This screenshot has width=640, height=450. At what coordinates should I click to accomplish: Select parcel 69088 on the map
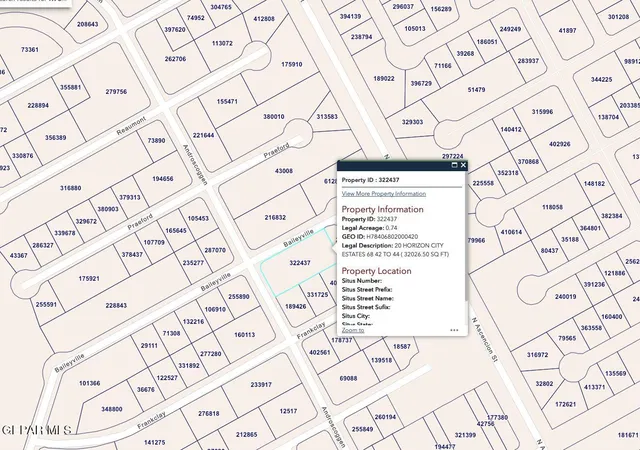[x=348, y=379]
